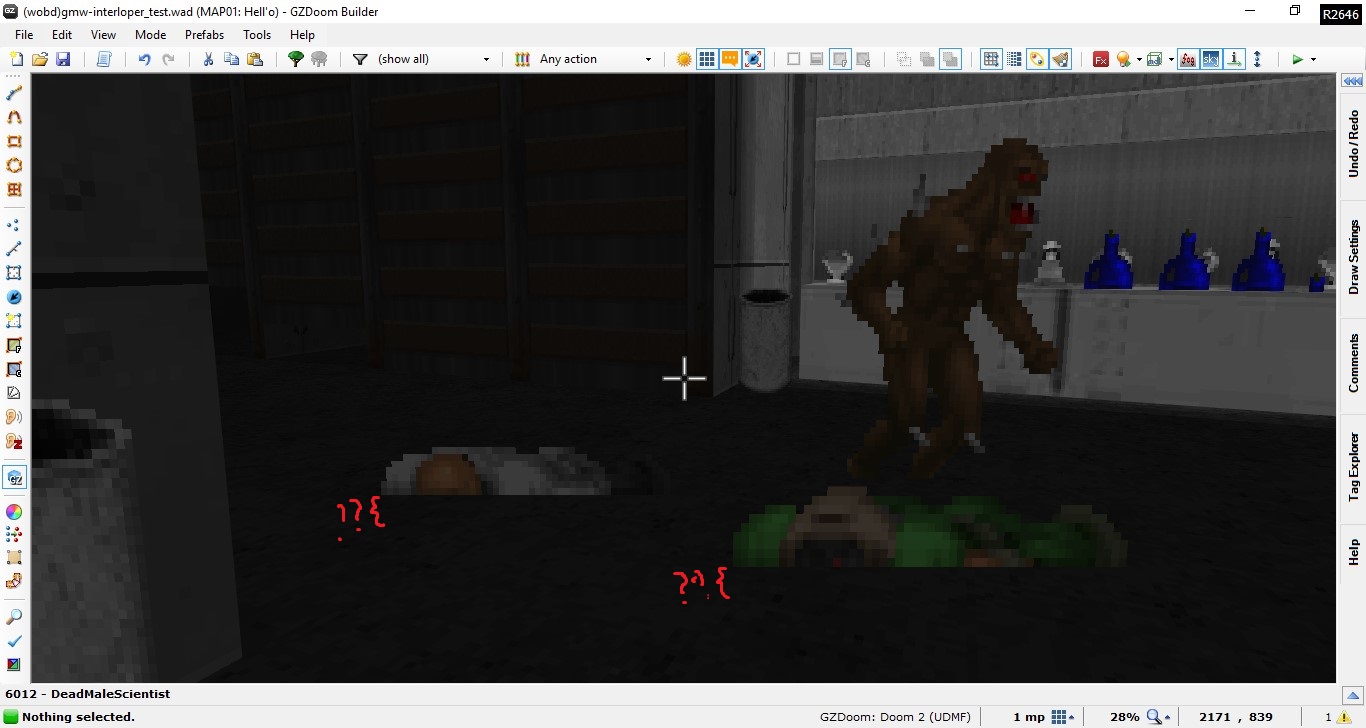
Task: Toggle sky rendering button
Action: pyautogui.click(x=1211, y=59)
